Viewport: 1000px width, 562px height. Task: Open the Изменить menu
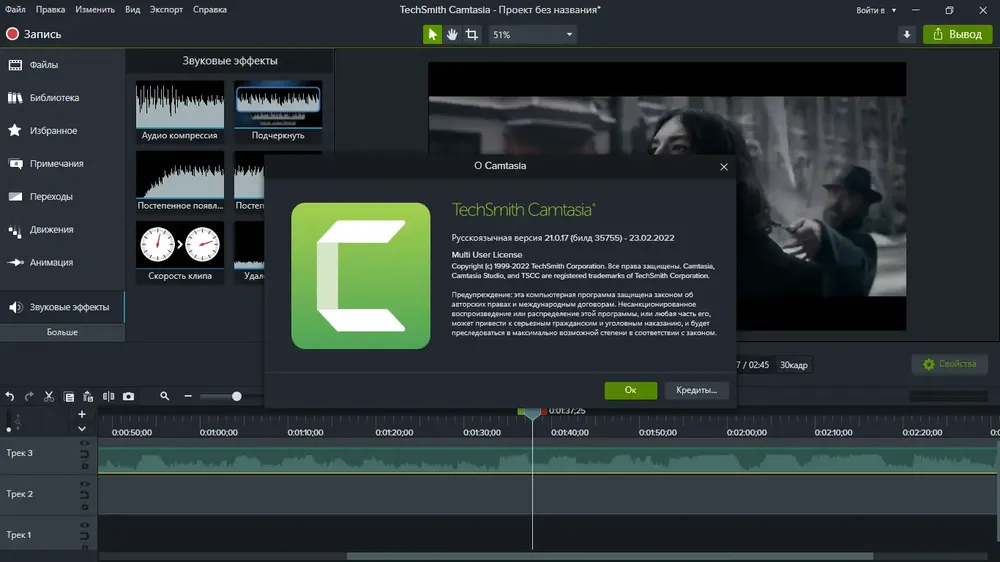(x=95, y=10)
